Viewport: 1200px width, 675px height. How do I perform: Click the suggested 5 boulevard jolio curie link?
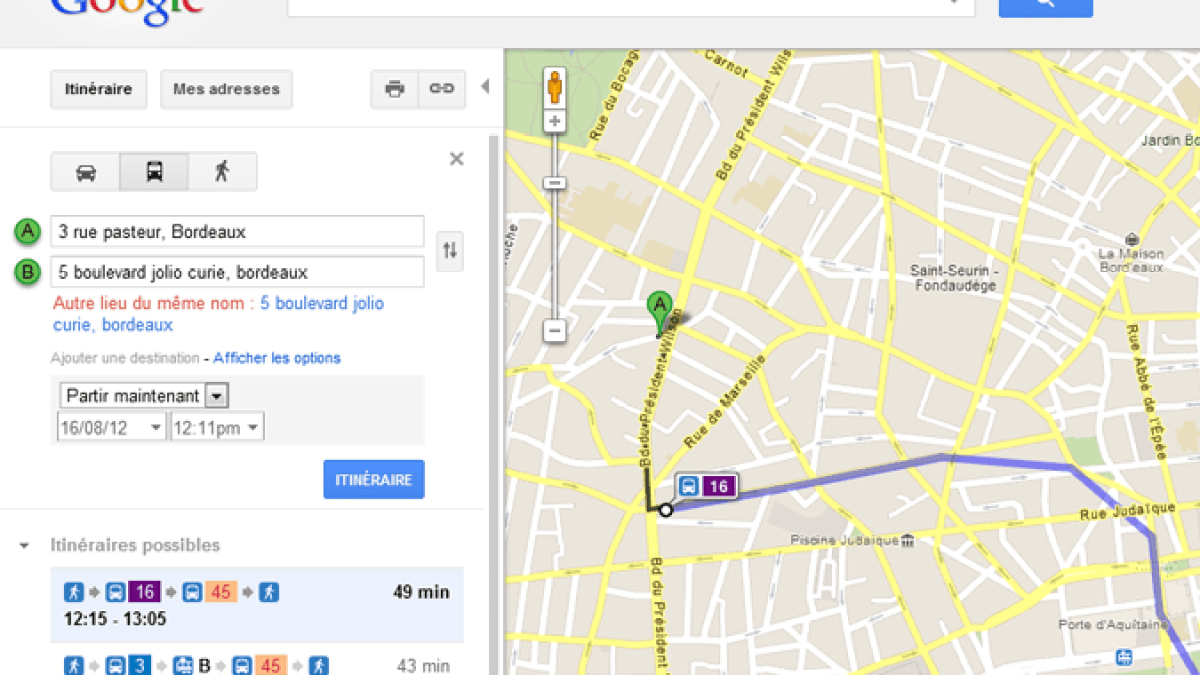click(218, 314)
